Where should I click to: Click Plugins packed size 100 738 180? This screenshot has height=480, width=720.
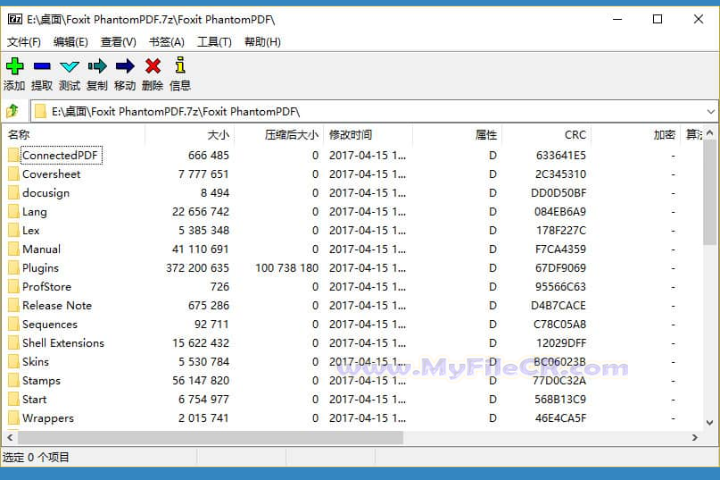pos(287,268)
